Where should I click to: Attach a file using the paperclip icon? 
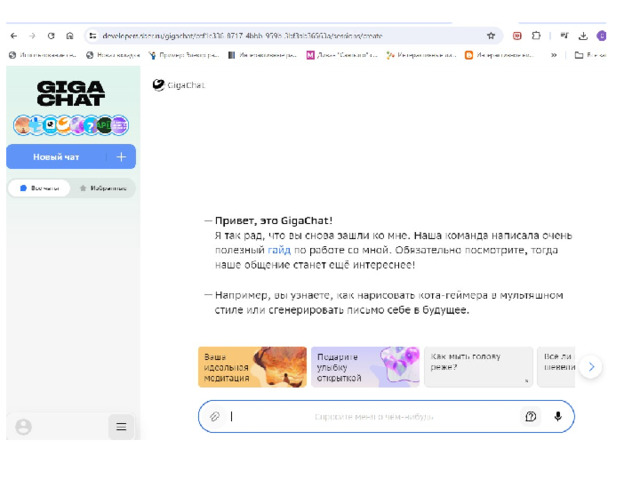[x=215, y=416]
